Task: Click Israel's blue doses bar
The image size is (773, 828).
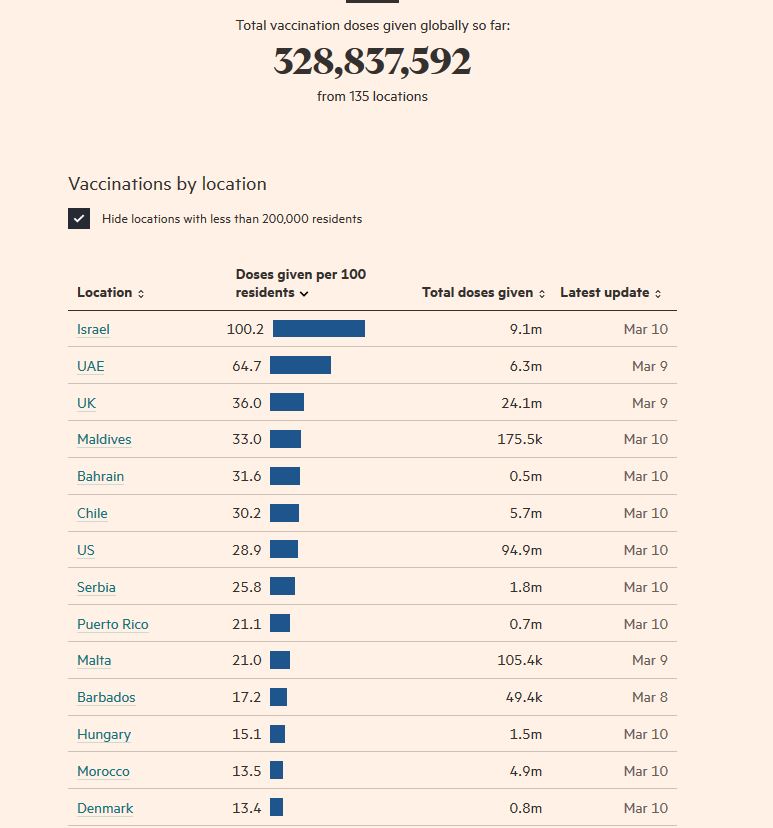Action: [x=318, y=329]
